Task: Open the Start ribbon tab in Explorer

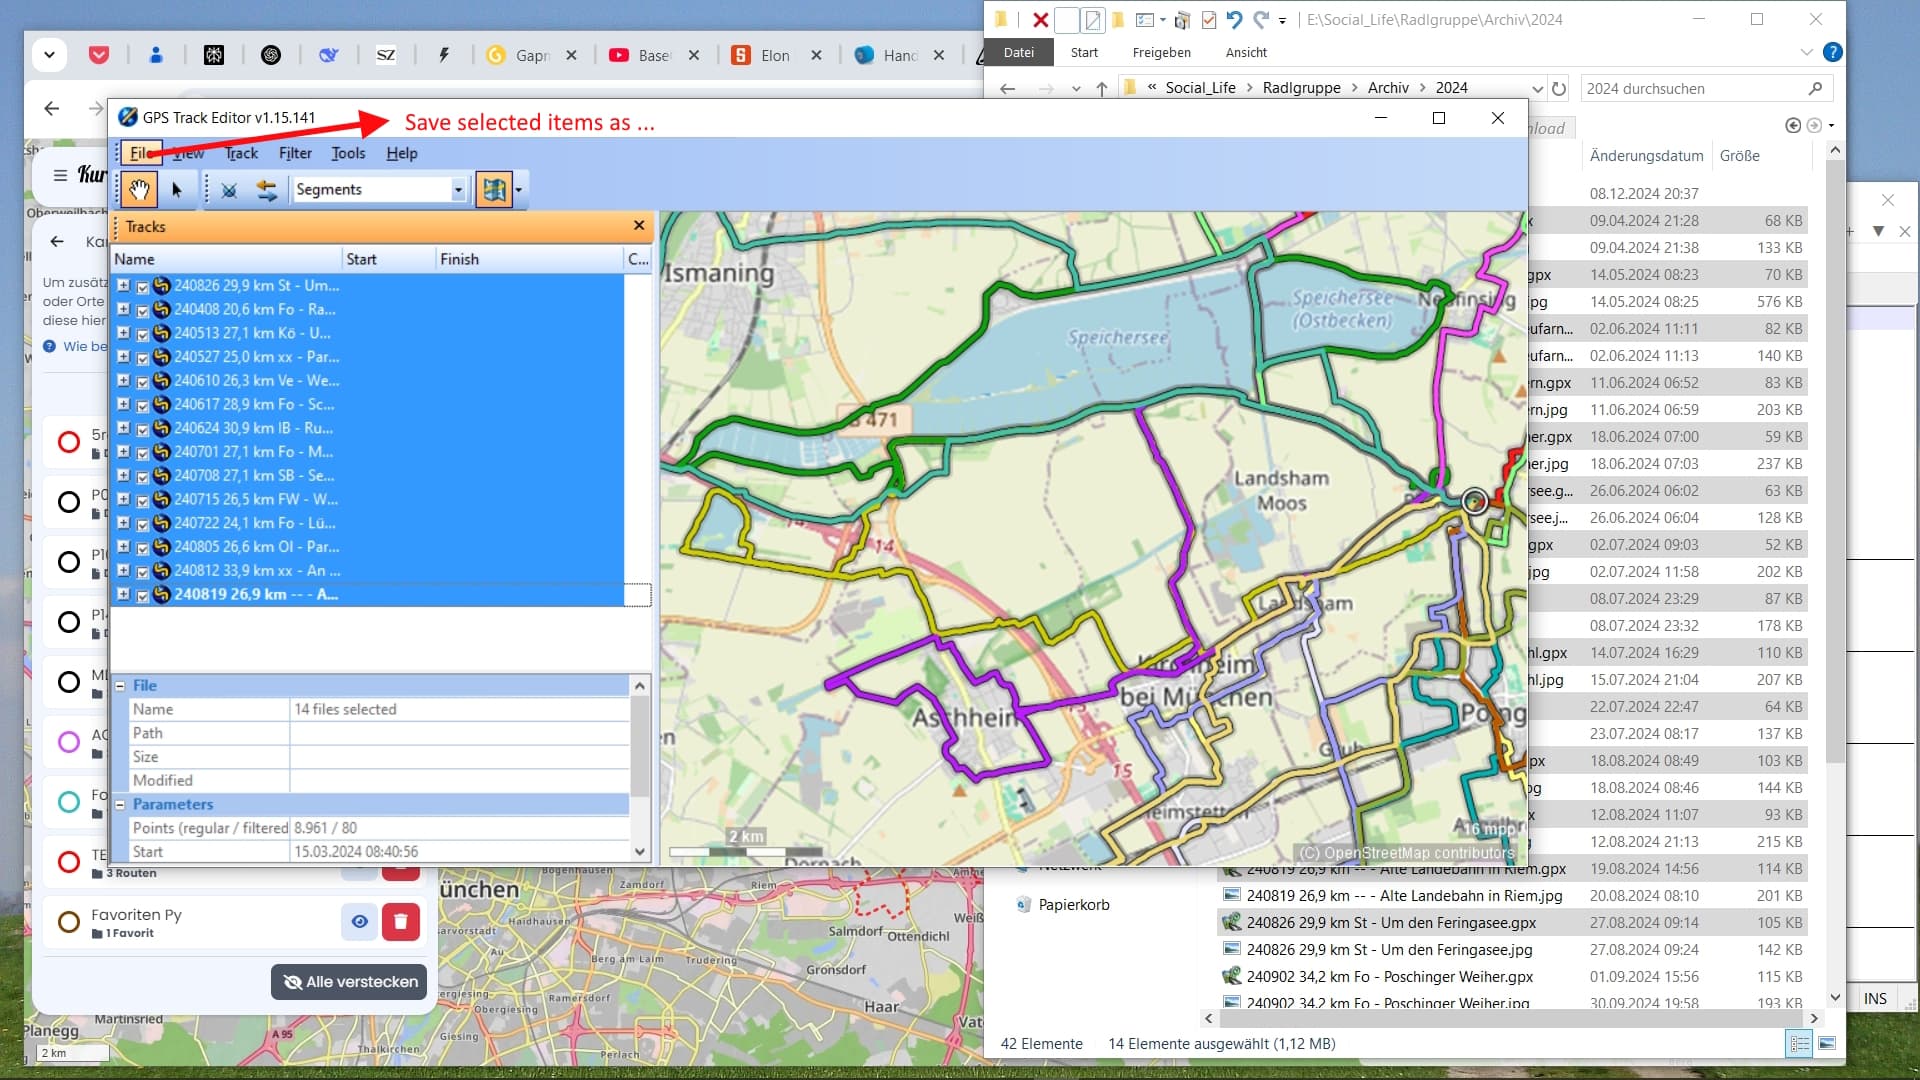Action: [x=1084, y=52]
